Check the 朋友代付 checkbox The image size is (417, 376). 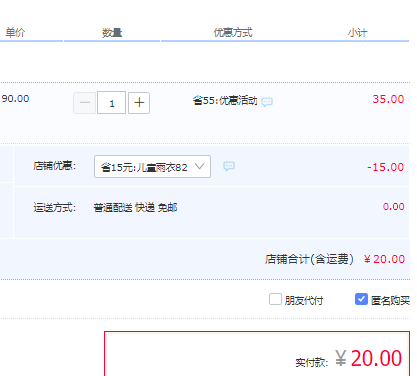(x=275, y=299)
